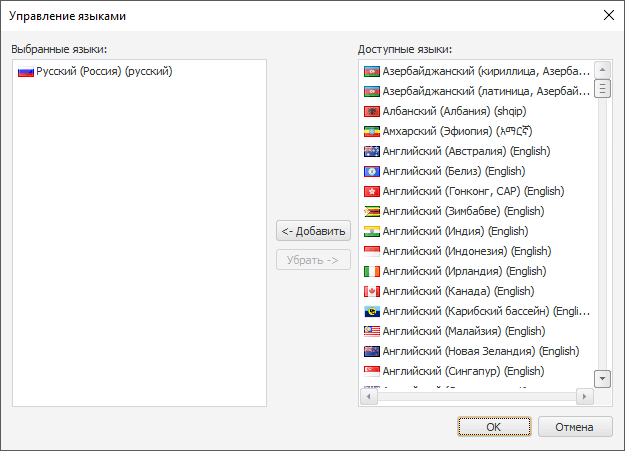Select 'Русский (Россия)' in selected languages

pos(104,72)
